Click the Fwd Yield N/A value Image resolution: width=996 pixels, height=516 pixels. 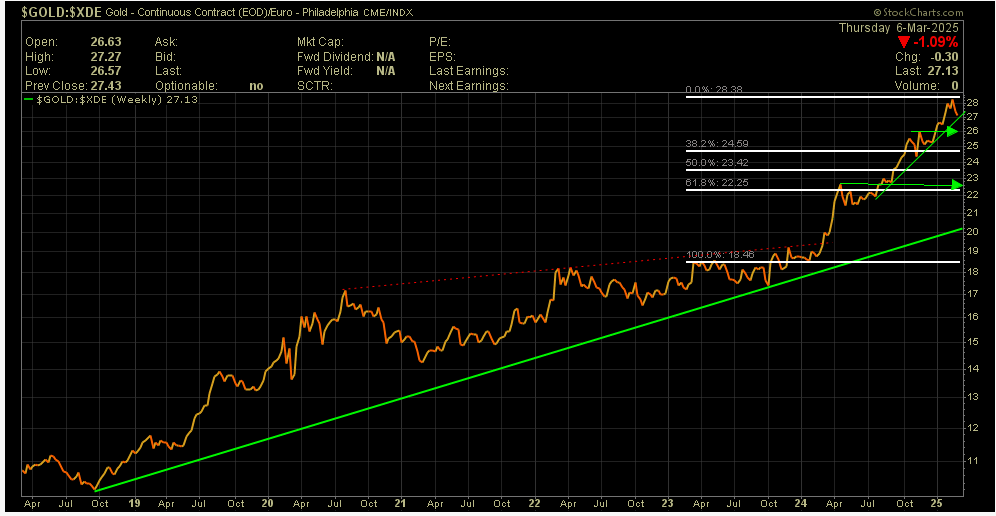coord(386,71)
